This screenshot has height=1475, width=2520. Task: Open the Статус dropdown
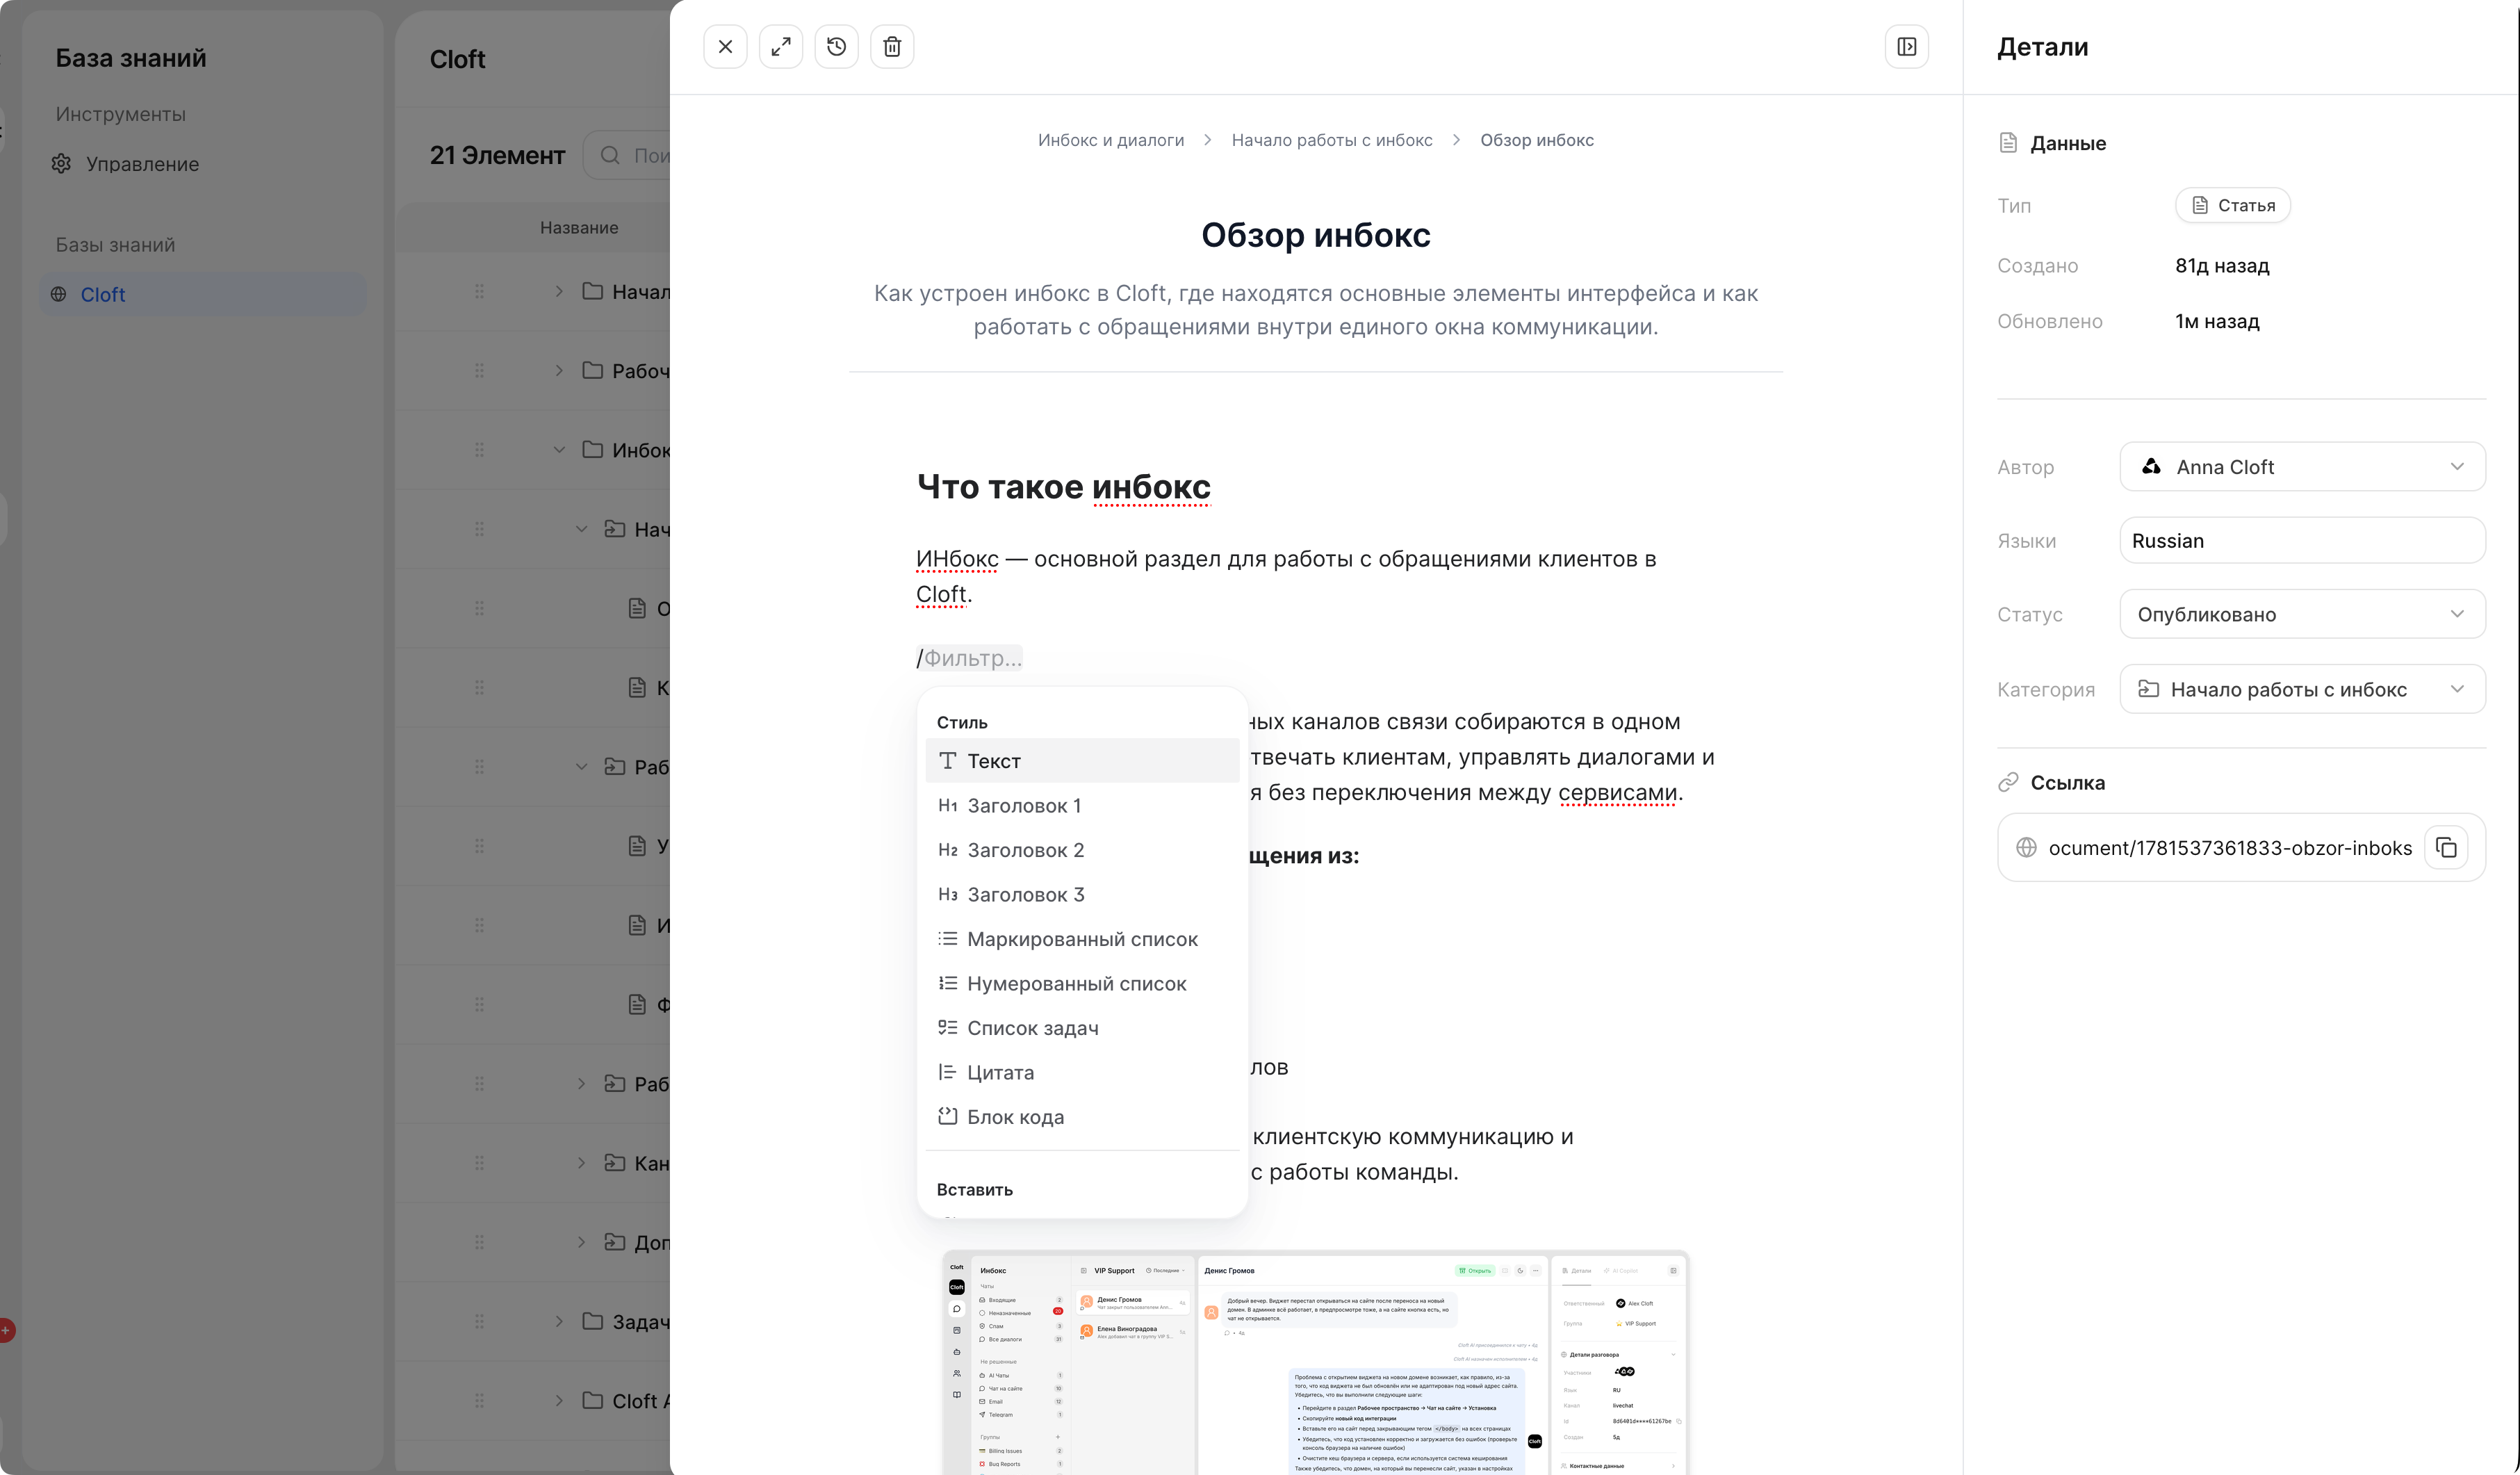(x=2302, y=614)
